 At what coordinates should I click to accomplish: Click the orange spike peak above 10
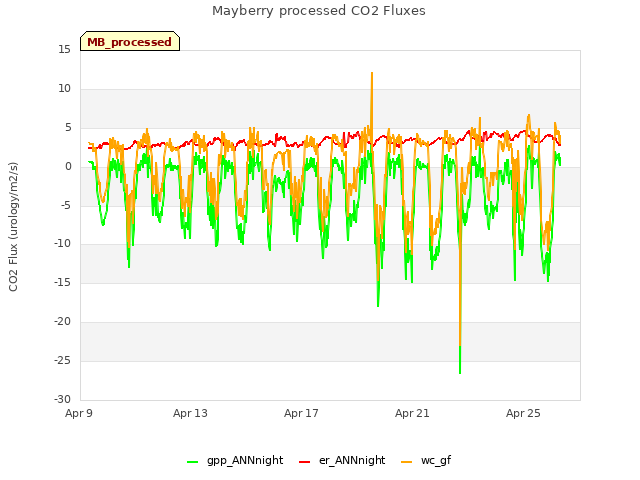tap(372, 74)
